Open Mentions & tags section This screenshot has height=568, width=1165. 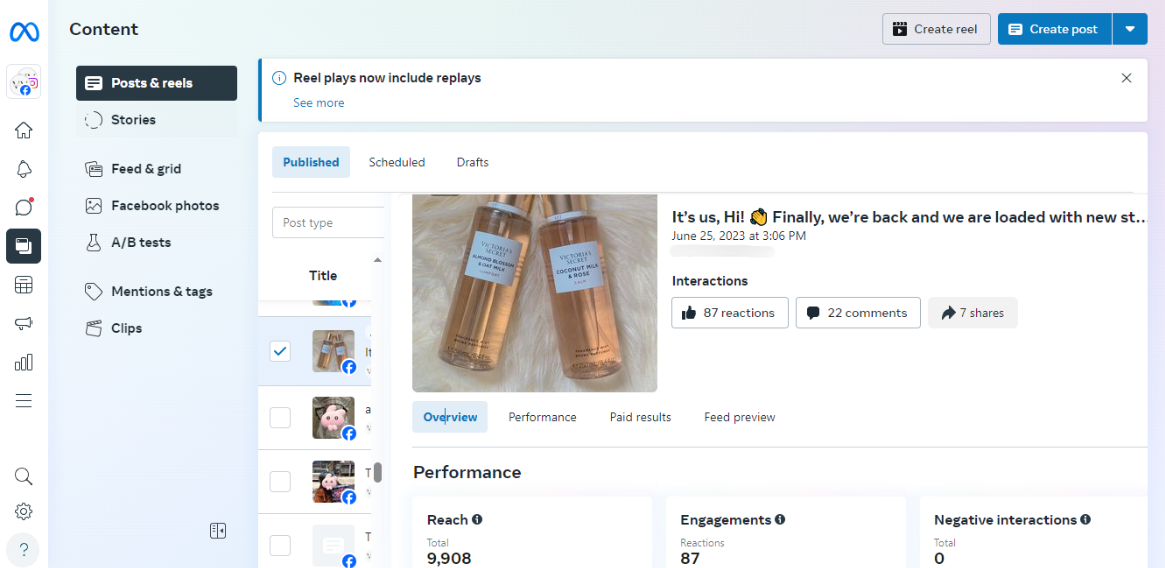[156, 291]
